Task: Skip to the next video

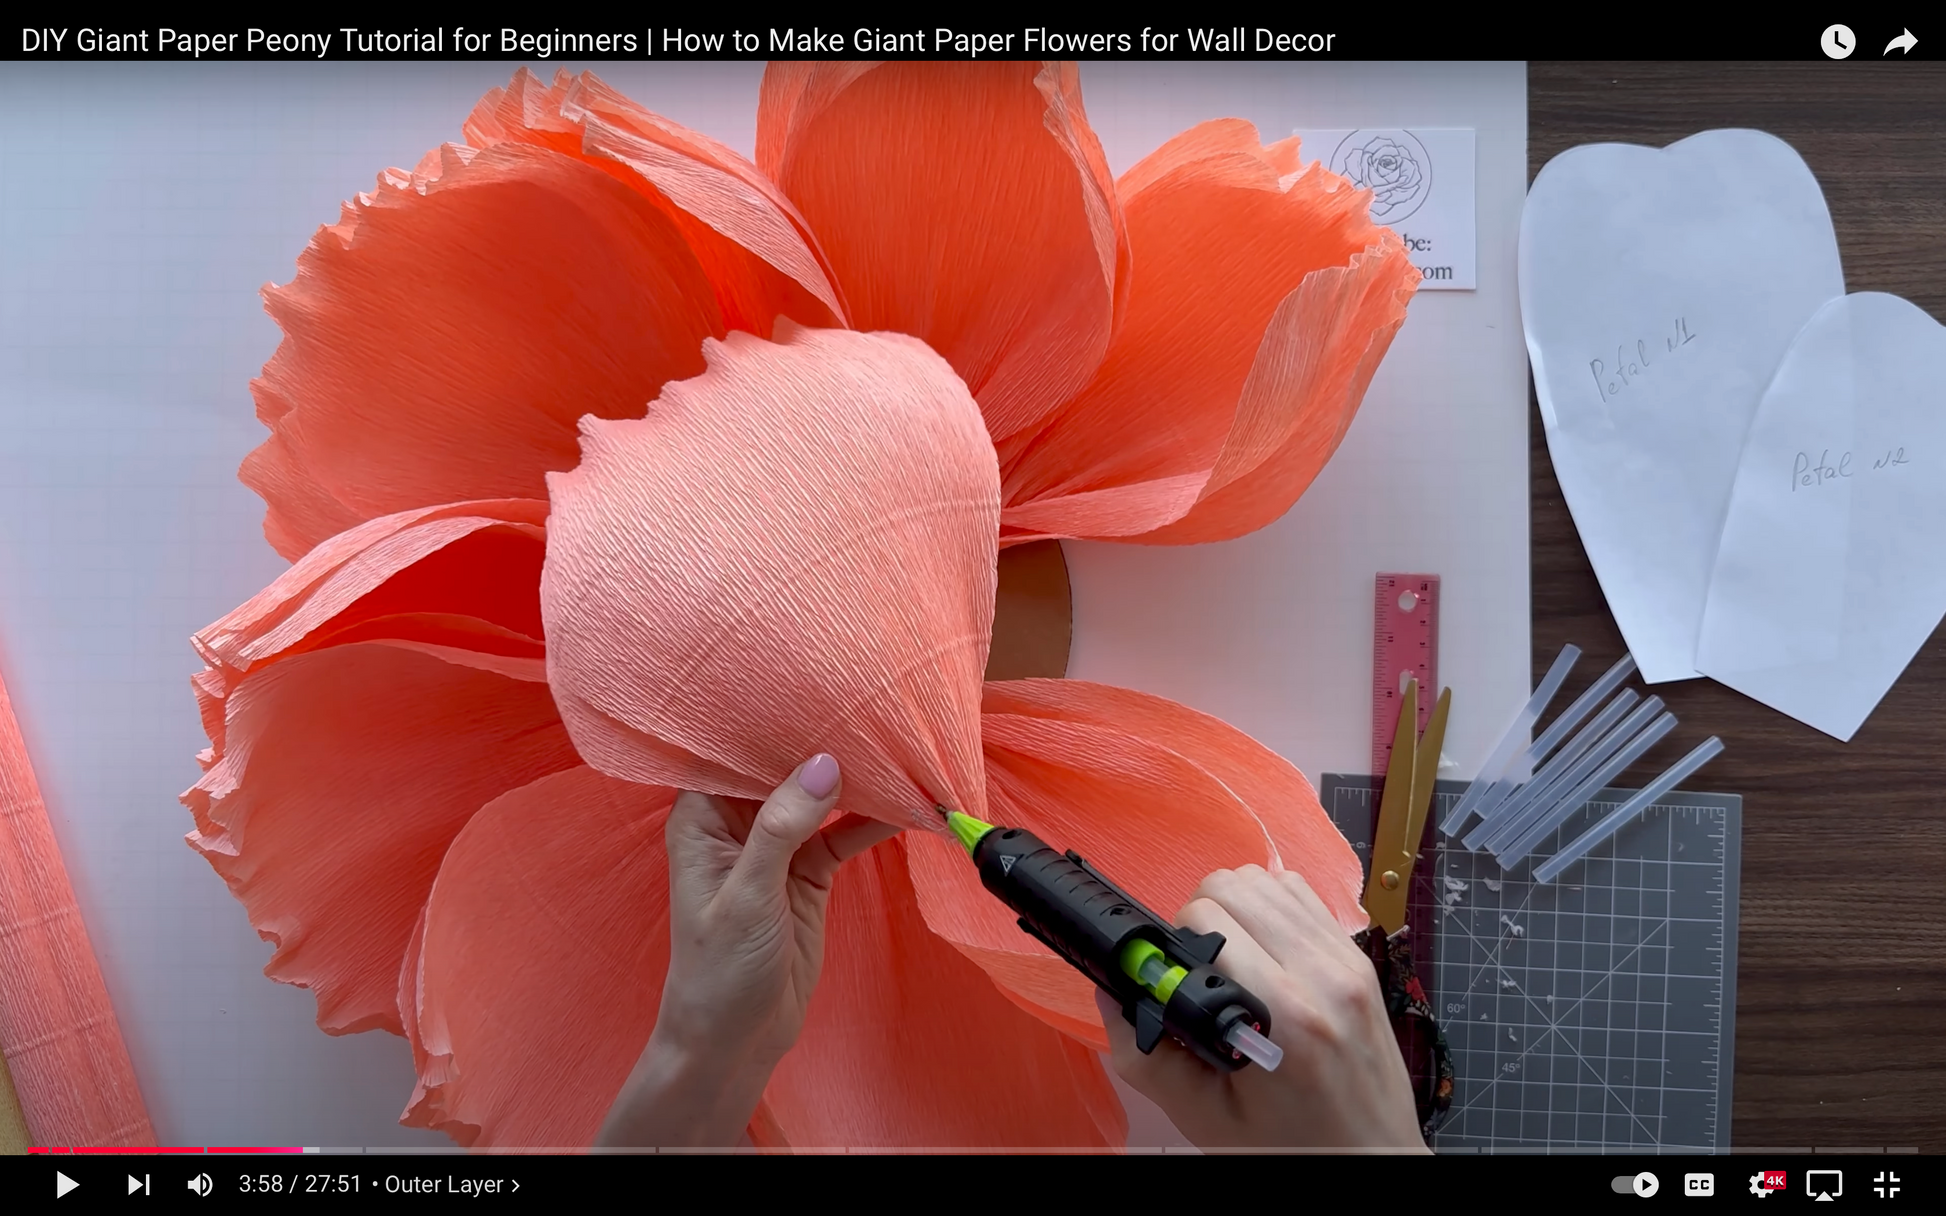Action: [138, 1184]
